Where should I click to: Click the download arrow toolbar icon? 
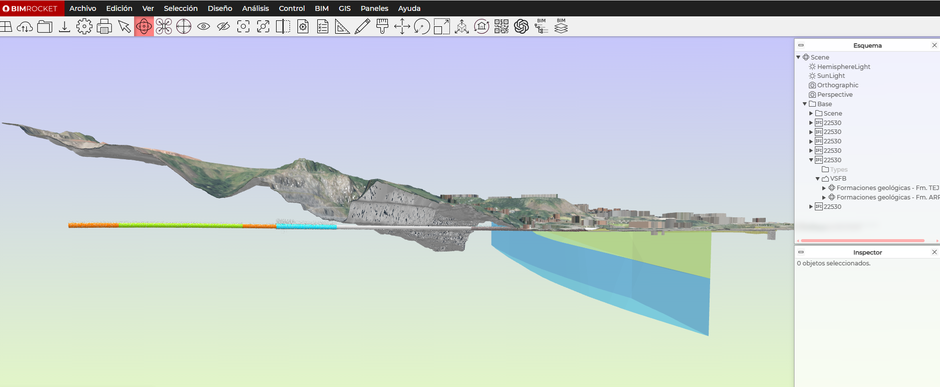[64, 26]
